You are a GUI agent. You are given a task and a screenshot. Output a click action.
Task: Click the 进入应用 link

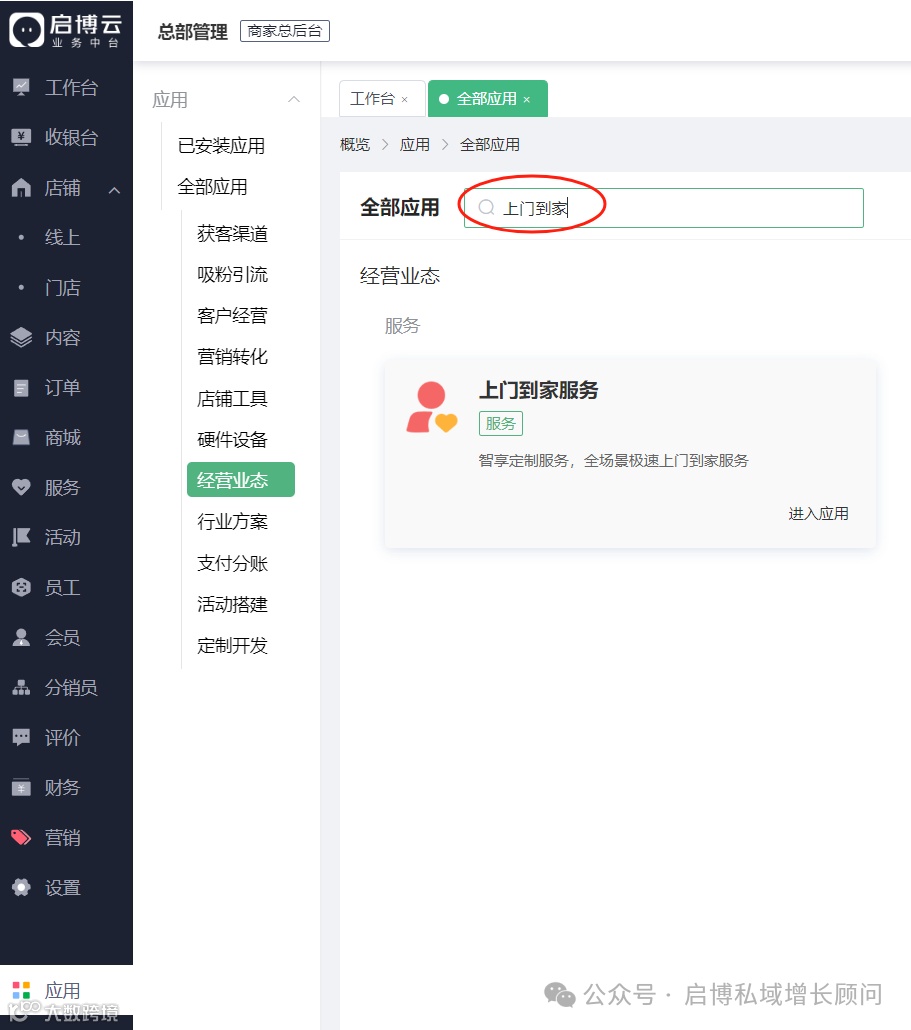(818, 513)
